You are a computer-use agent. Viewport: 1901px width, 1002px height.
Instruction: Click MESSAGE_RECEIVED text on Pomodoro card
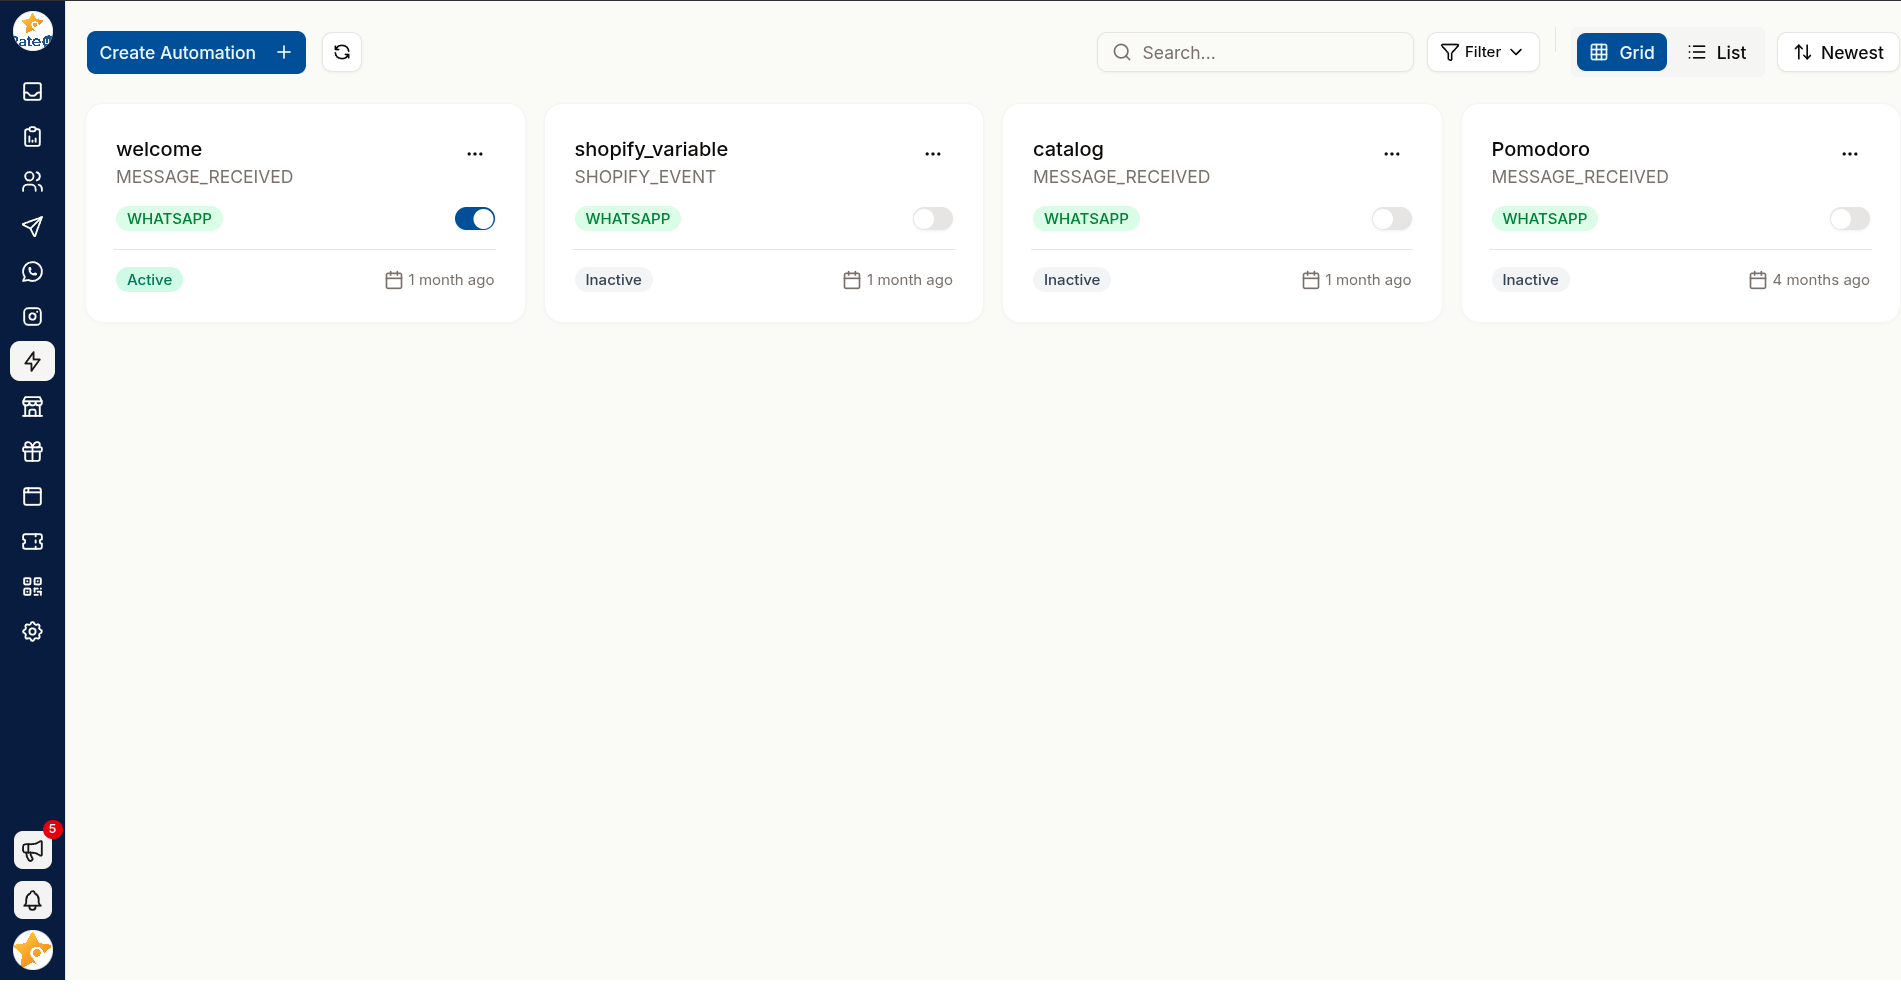(1579, 177)
